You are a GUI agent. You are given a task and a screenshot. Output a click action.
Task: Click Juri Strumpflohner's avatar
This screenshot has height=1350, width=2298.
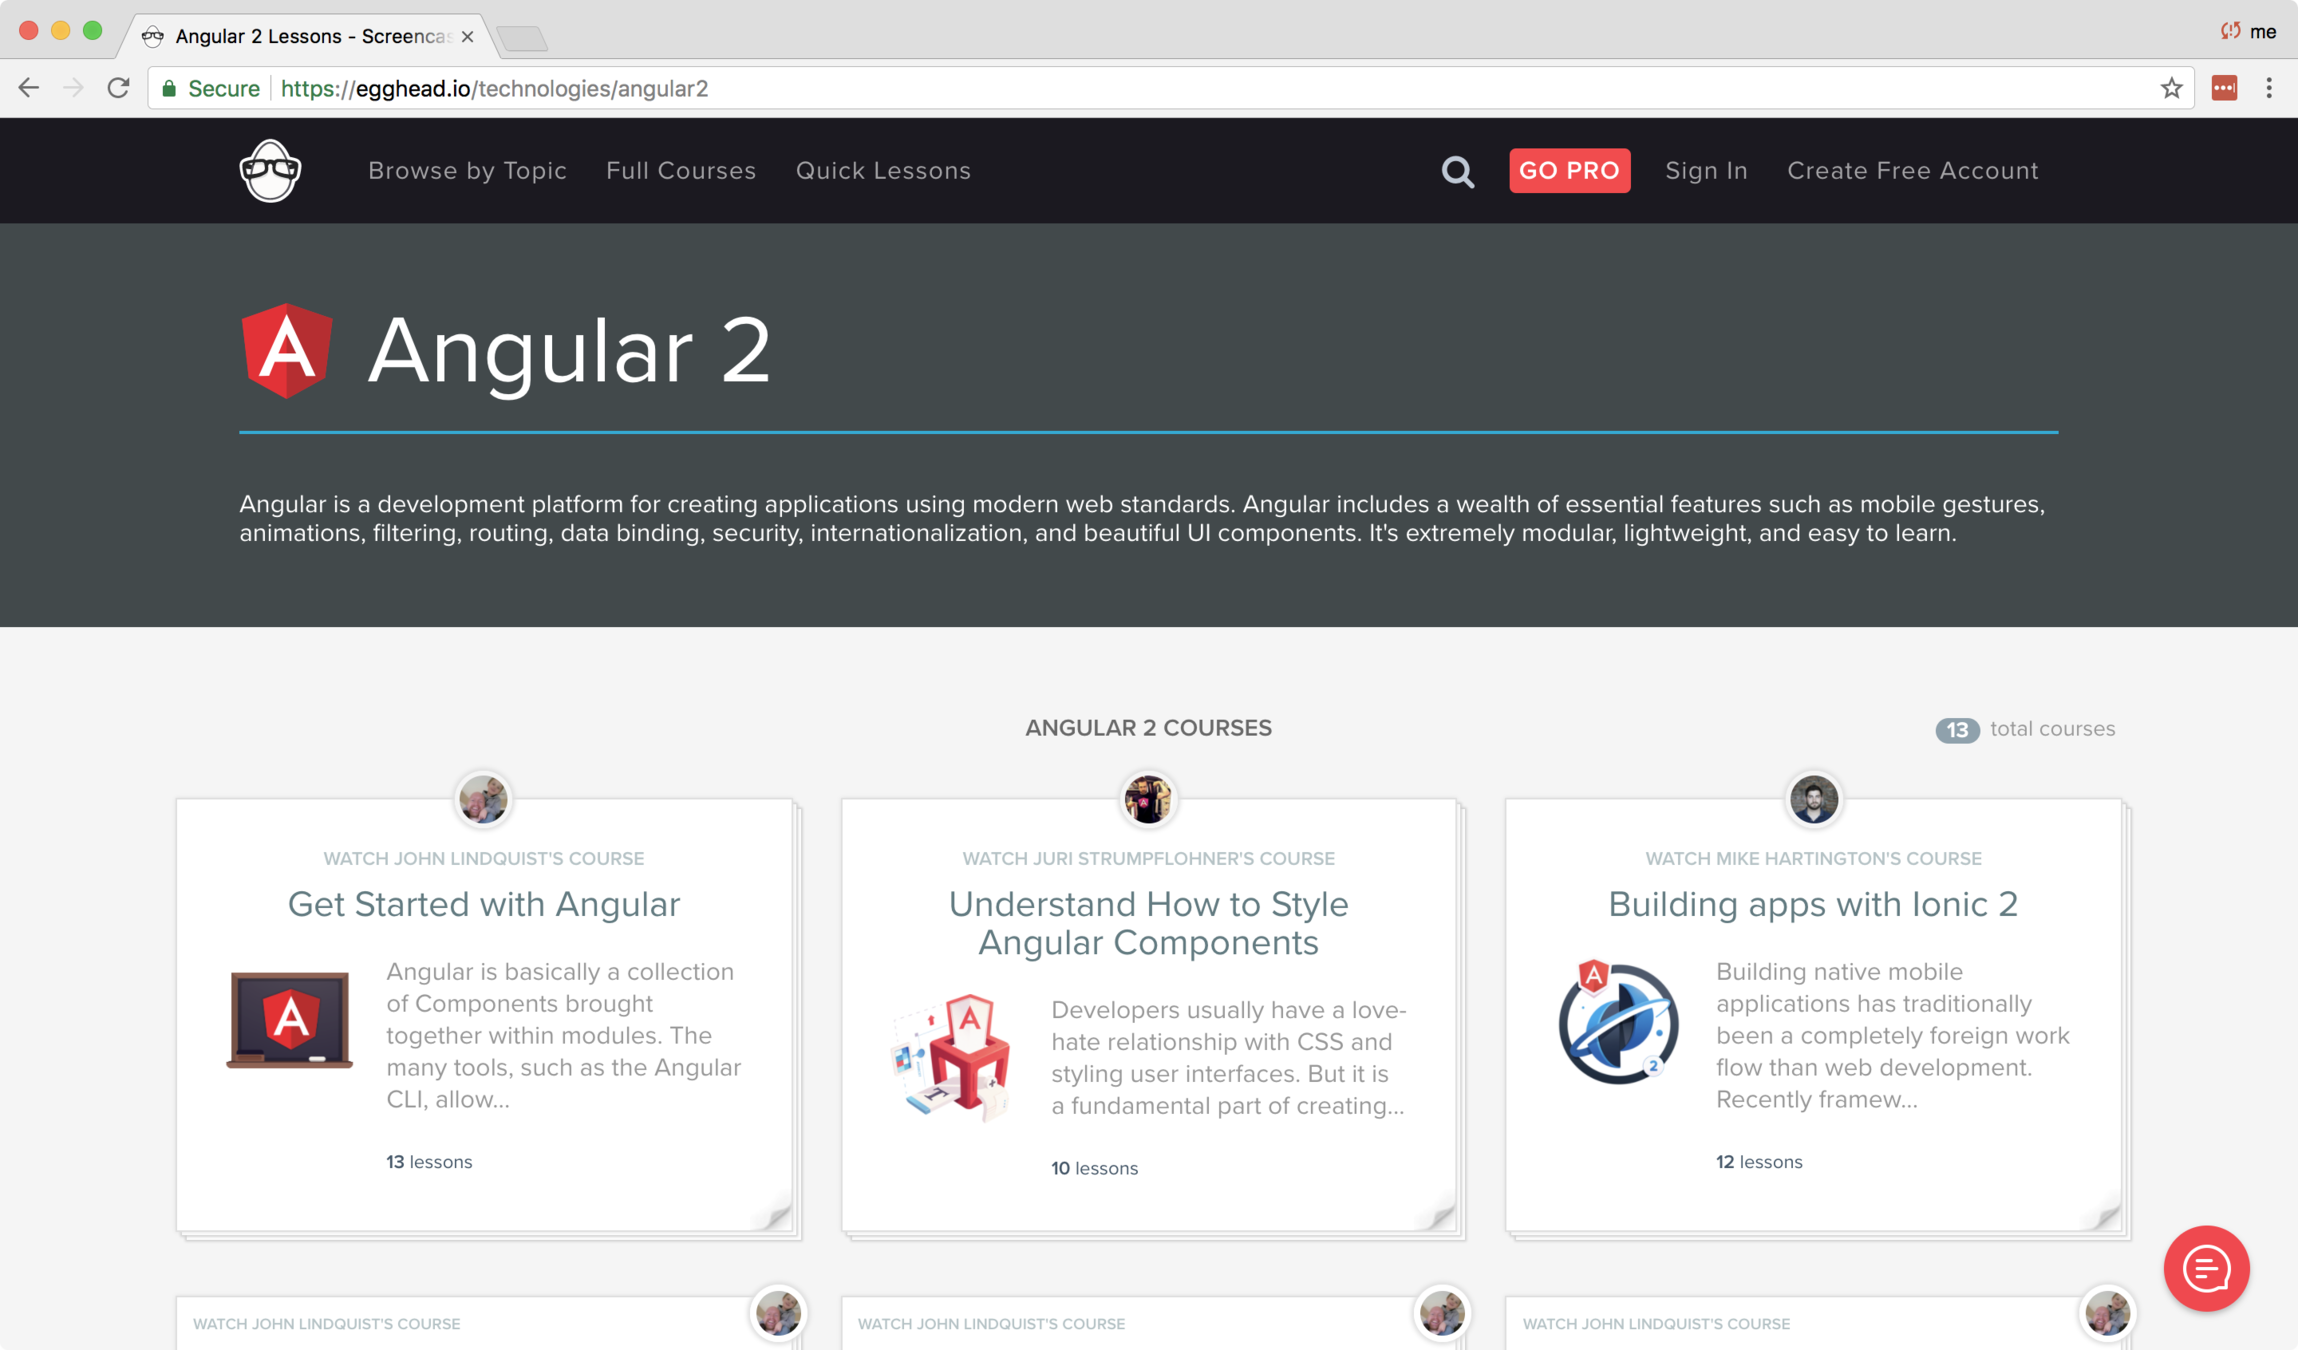(1147, 799)
